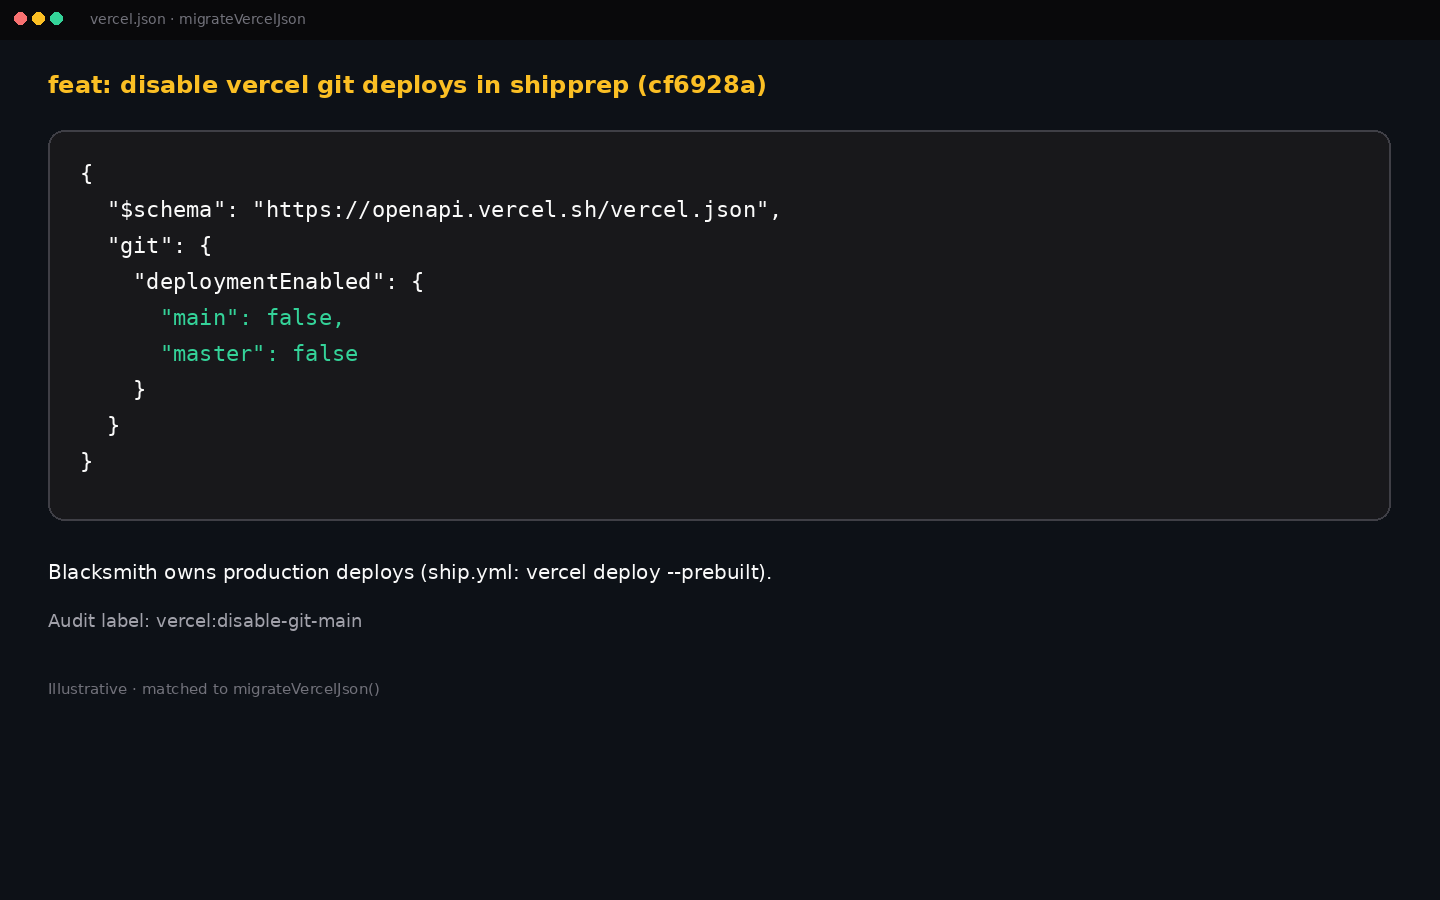Click the final closing brace of the JSON
This screenshot has width=1440, height=900.
(87, 462)
